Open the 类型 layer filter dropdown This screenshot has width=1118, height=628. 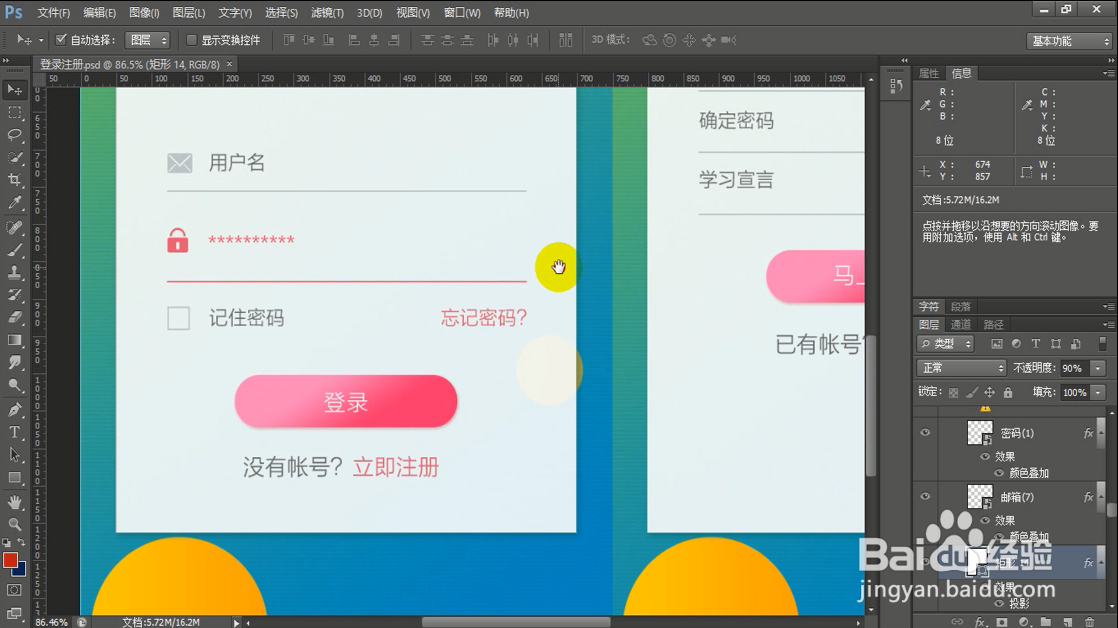[x=945, y=344]
